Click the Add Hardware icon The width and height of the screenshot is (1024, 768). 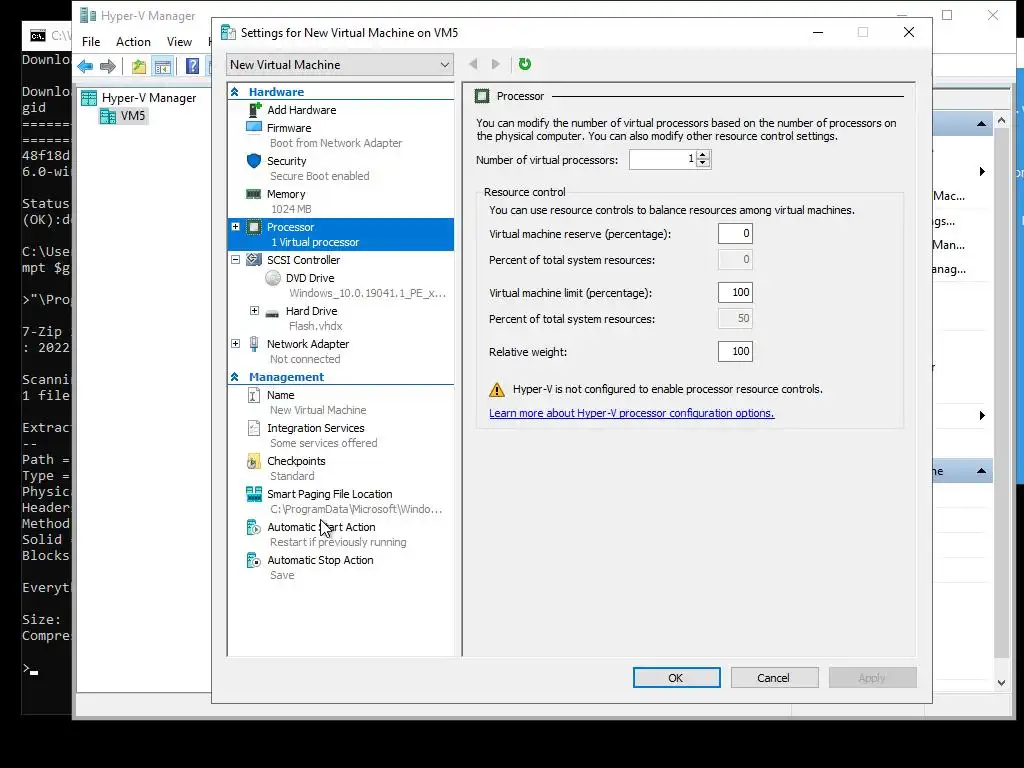tap(255, 110)
